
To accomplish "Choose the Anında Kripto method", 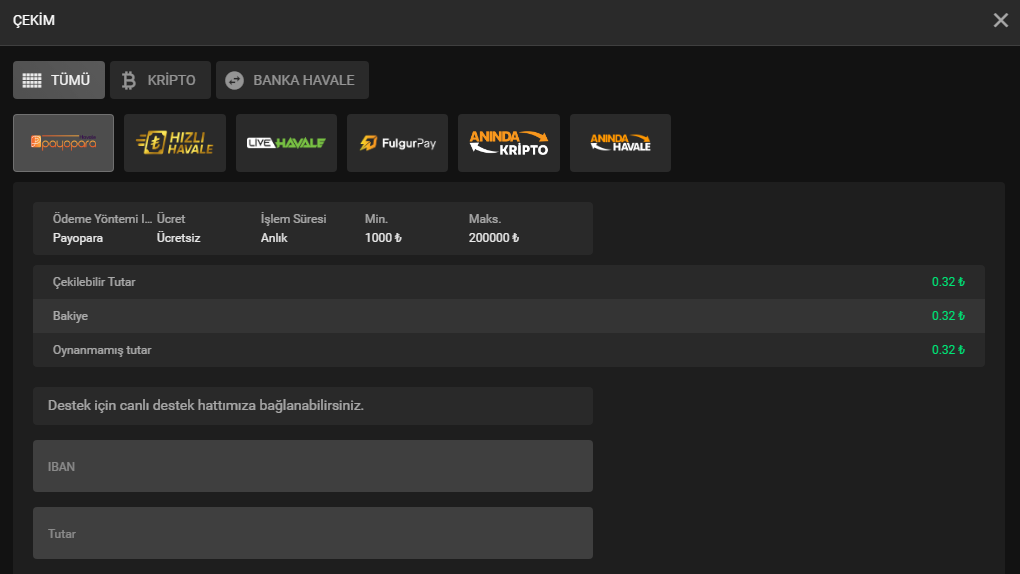I will point(509,143).
